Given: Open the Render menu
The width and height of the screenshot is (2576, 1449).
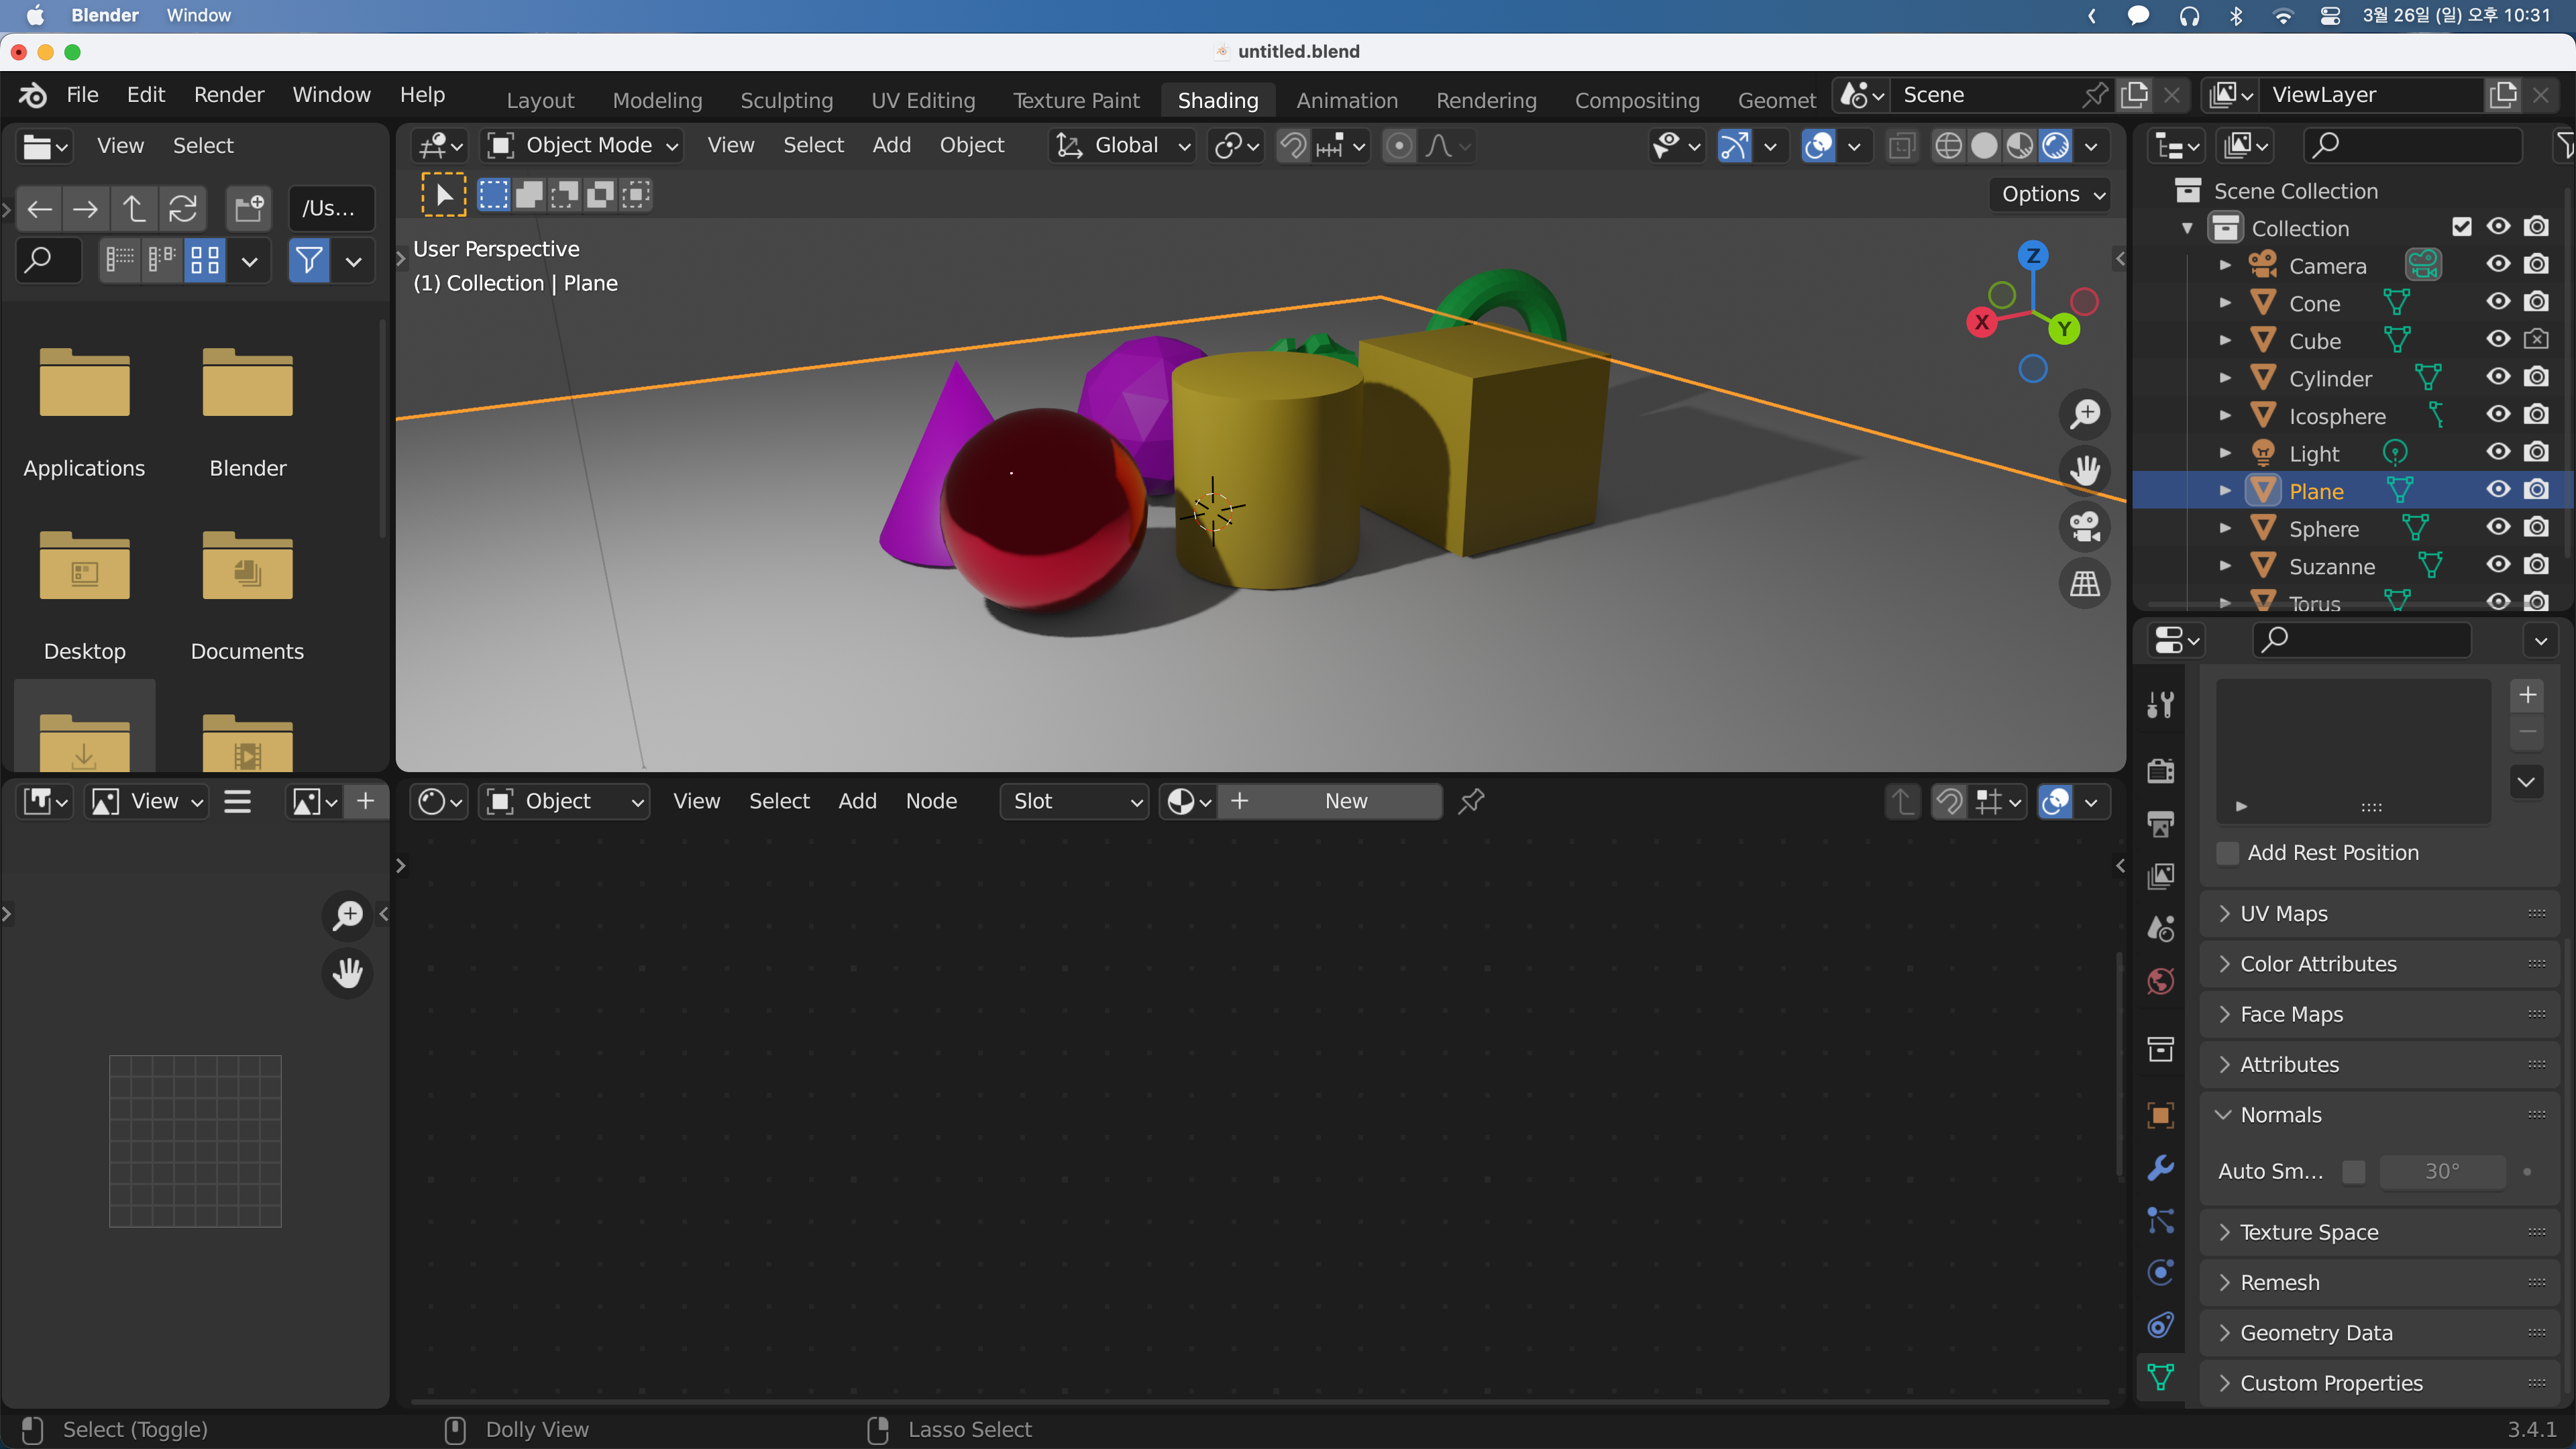Looking at the screenshot, I should coord(229,94).
